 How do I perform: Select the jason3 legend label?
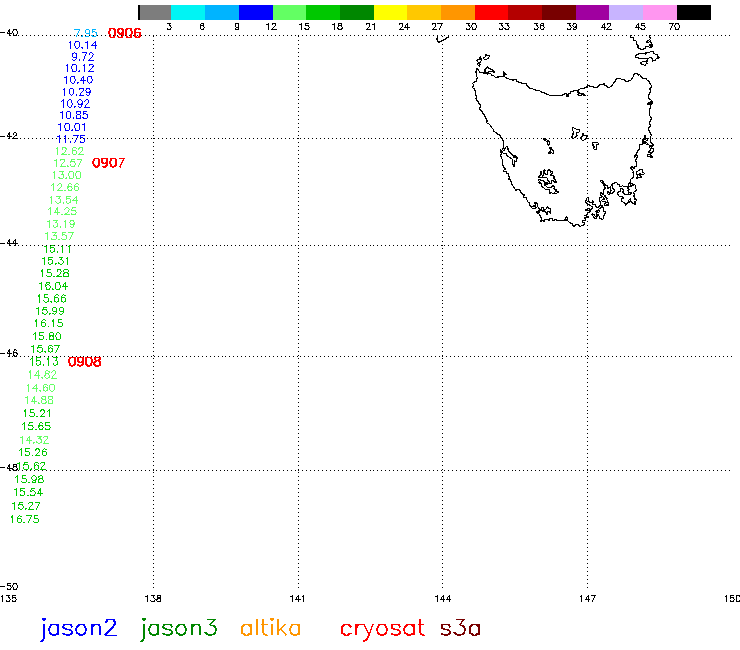coord(179,629)
